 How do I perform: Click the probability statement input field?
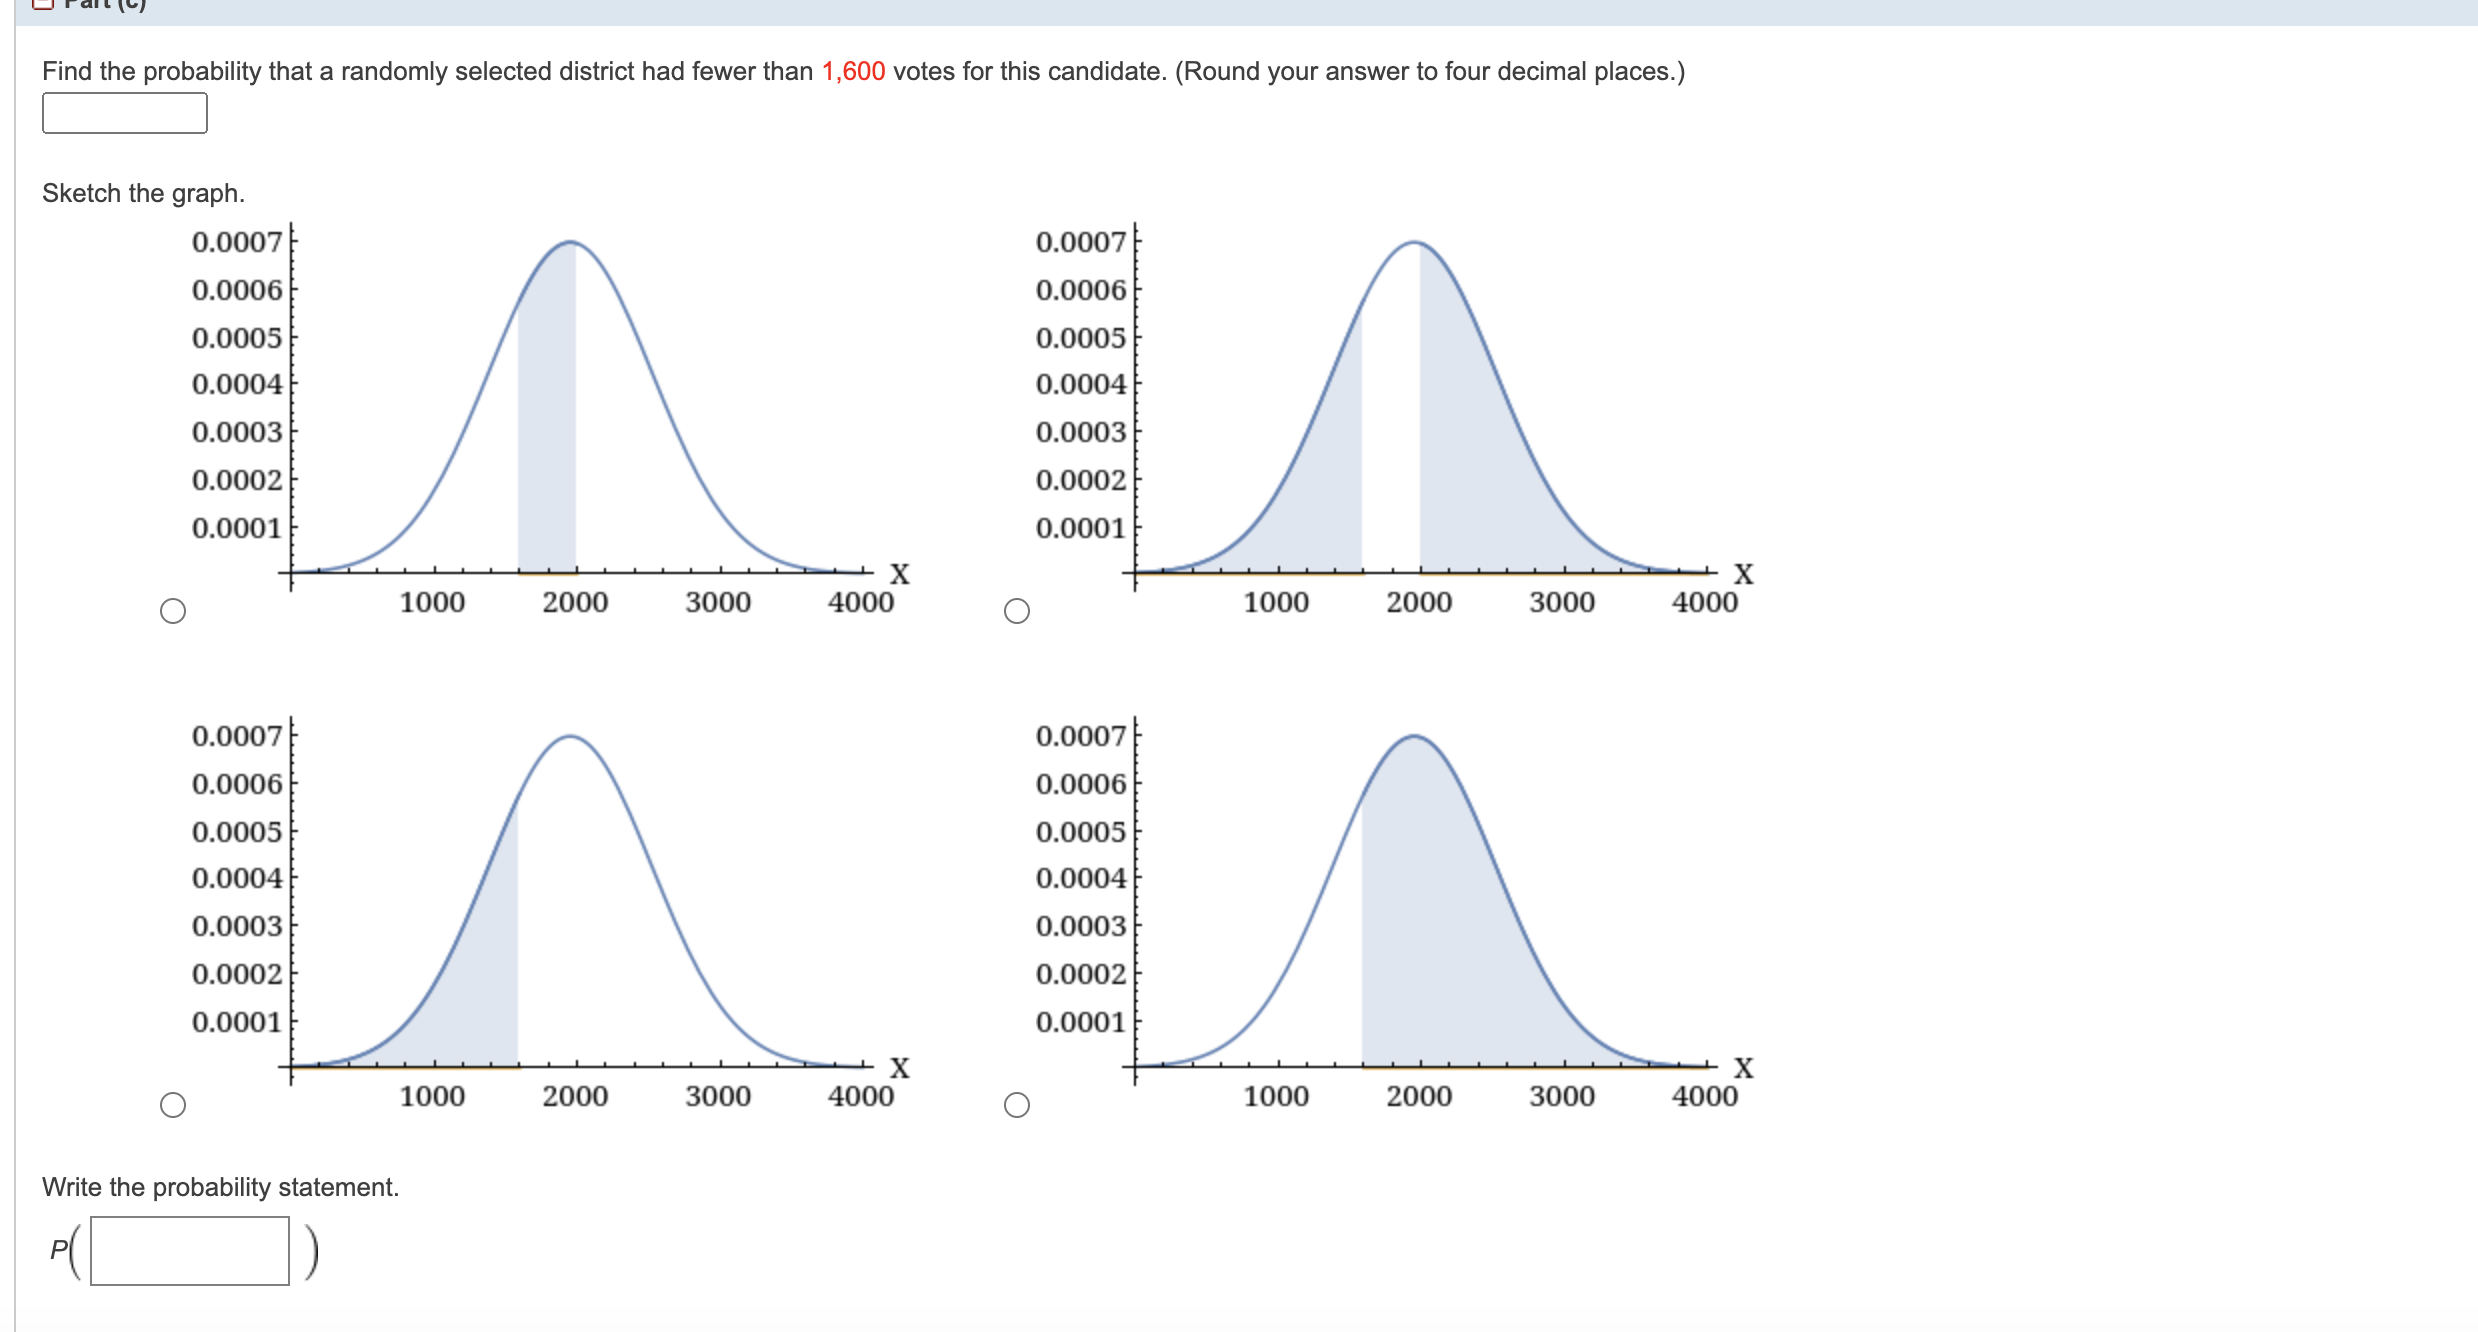[x=190, y=1251]
